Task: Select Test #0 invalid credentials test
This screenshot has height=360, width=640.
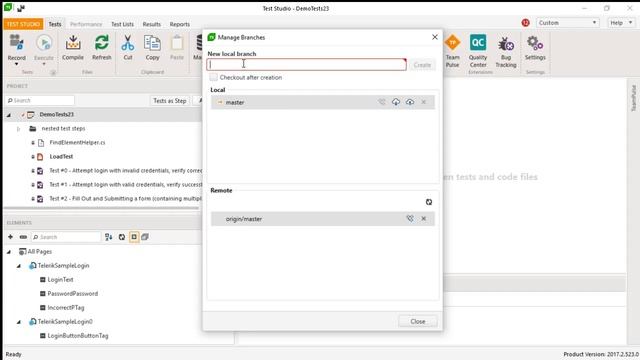Action: [x=126, y=171]
